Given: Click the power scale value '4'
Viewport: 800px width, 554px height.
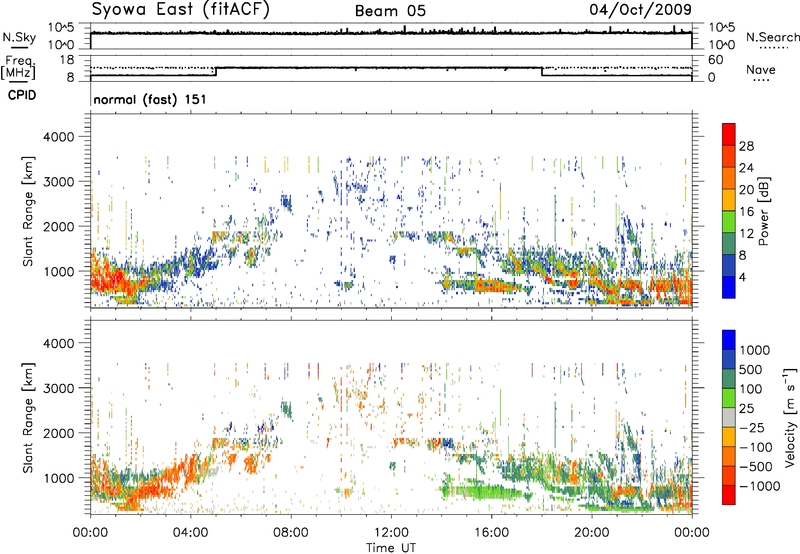Looking at the screenshot, I should pyautogui.click(x=742, y=277).
